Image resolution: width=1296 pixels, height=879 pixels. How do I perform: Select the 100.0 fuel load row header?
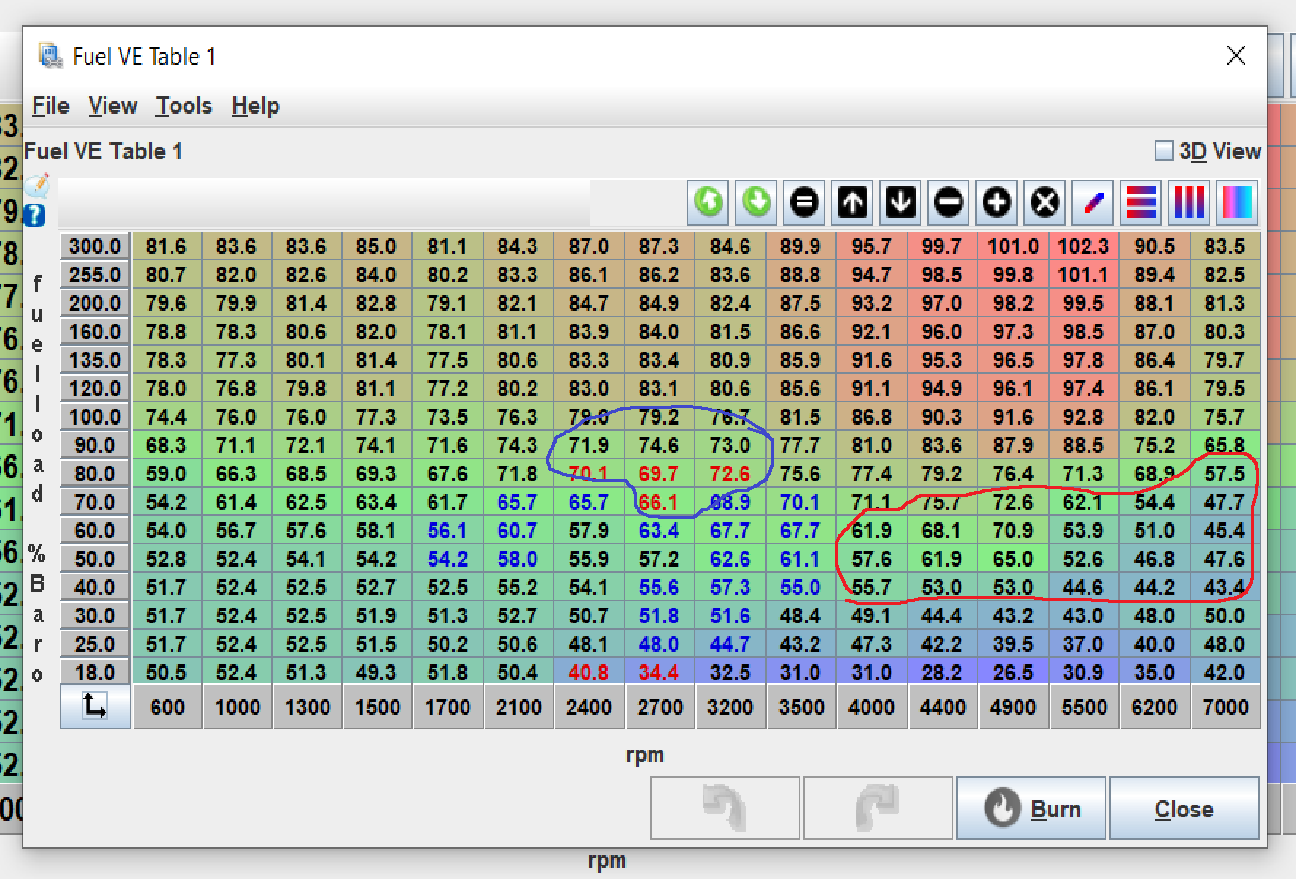pyautogui.click(x=95, y=417)
